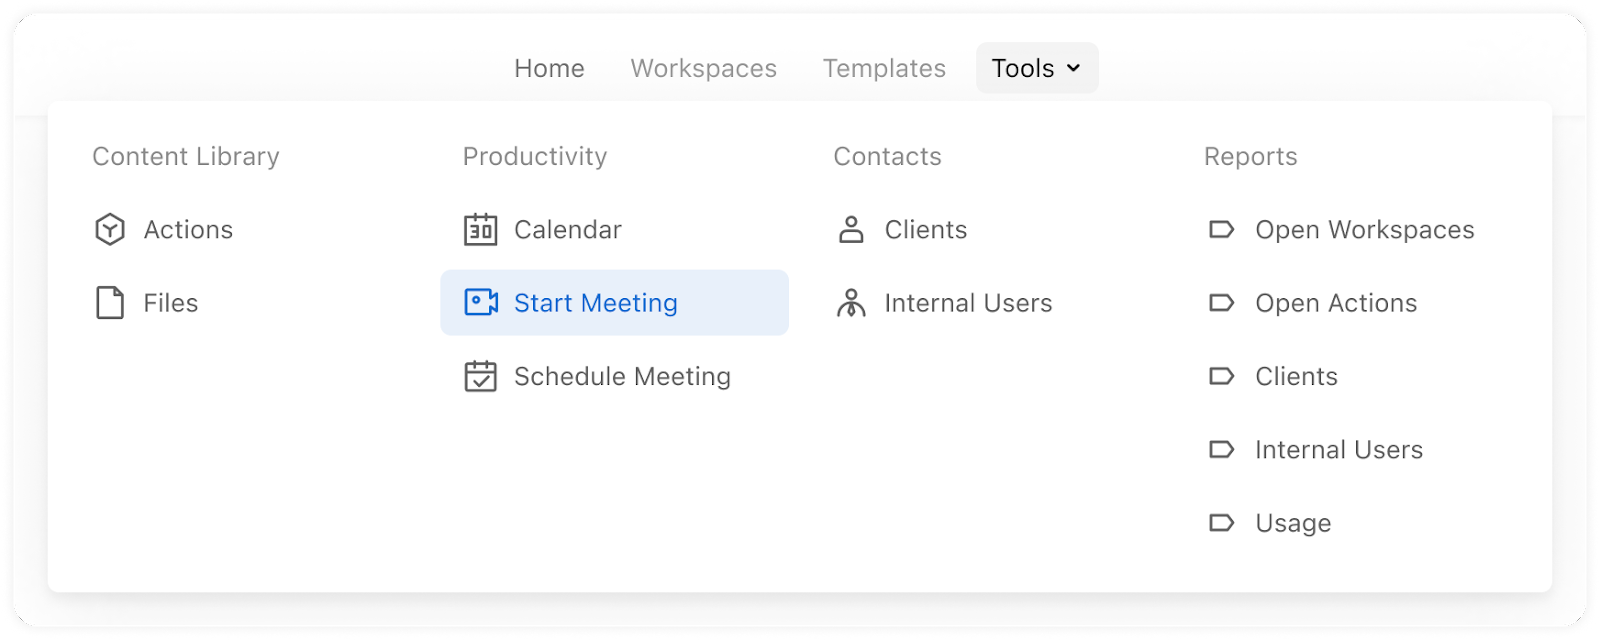Click the Internal Users figure icon under Contacts

(x=851, y=302)
